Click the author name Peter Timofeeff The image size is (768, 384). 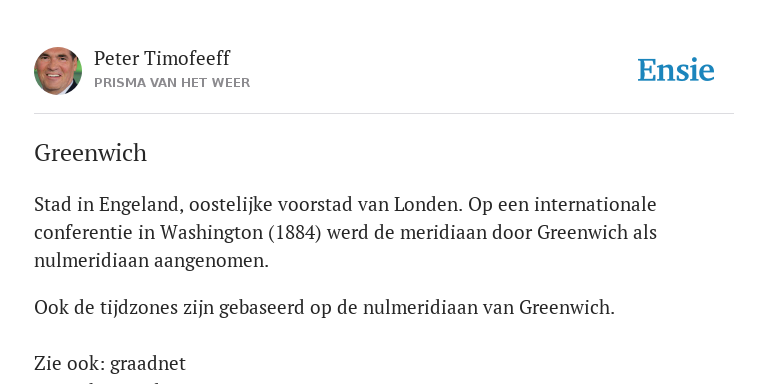[162, 58]
